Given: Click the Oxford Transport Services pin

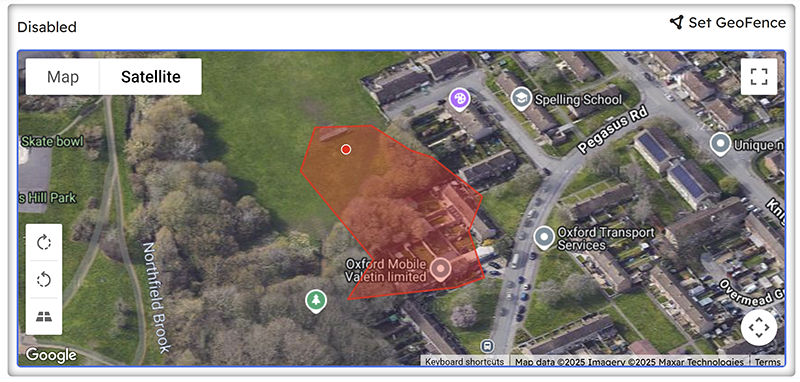Looking at the screenshot, I should (544, 238).
